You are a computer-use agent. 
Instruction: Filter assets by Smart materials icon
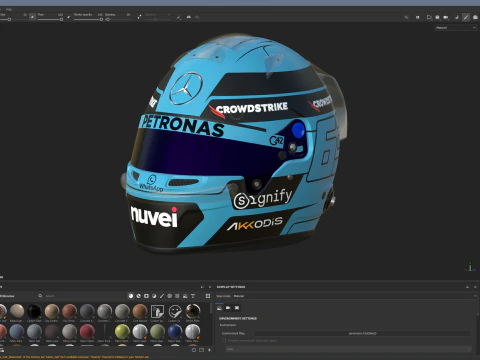coord(139,296)
